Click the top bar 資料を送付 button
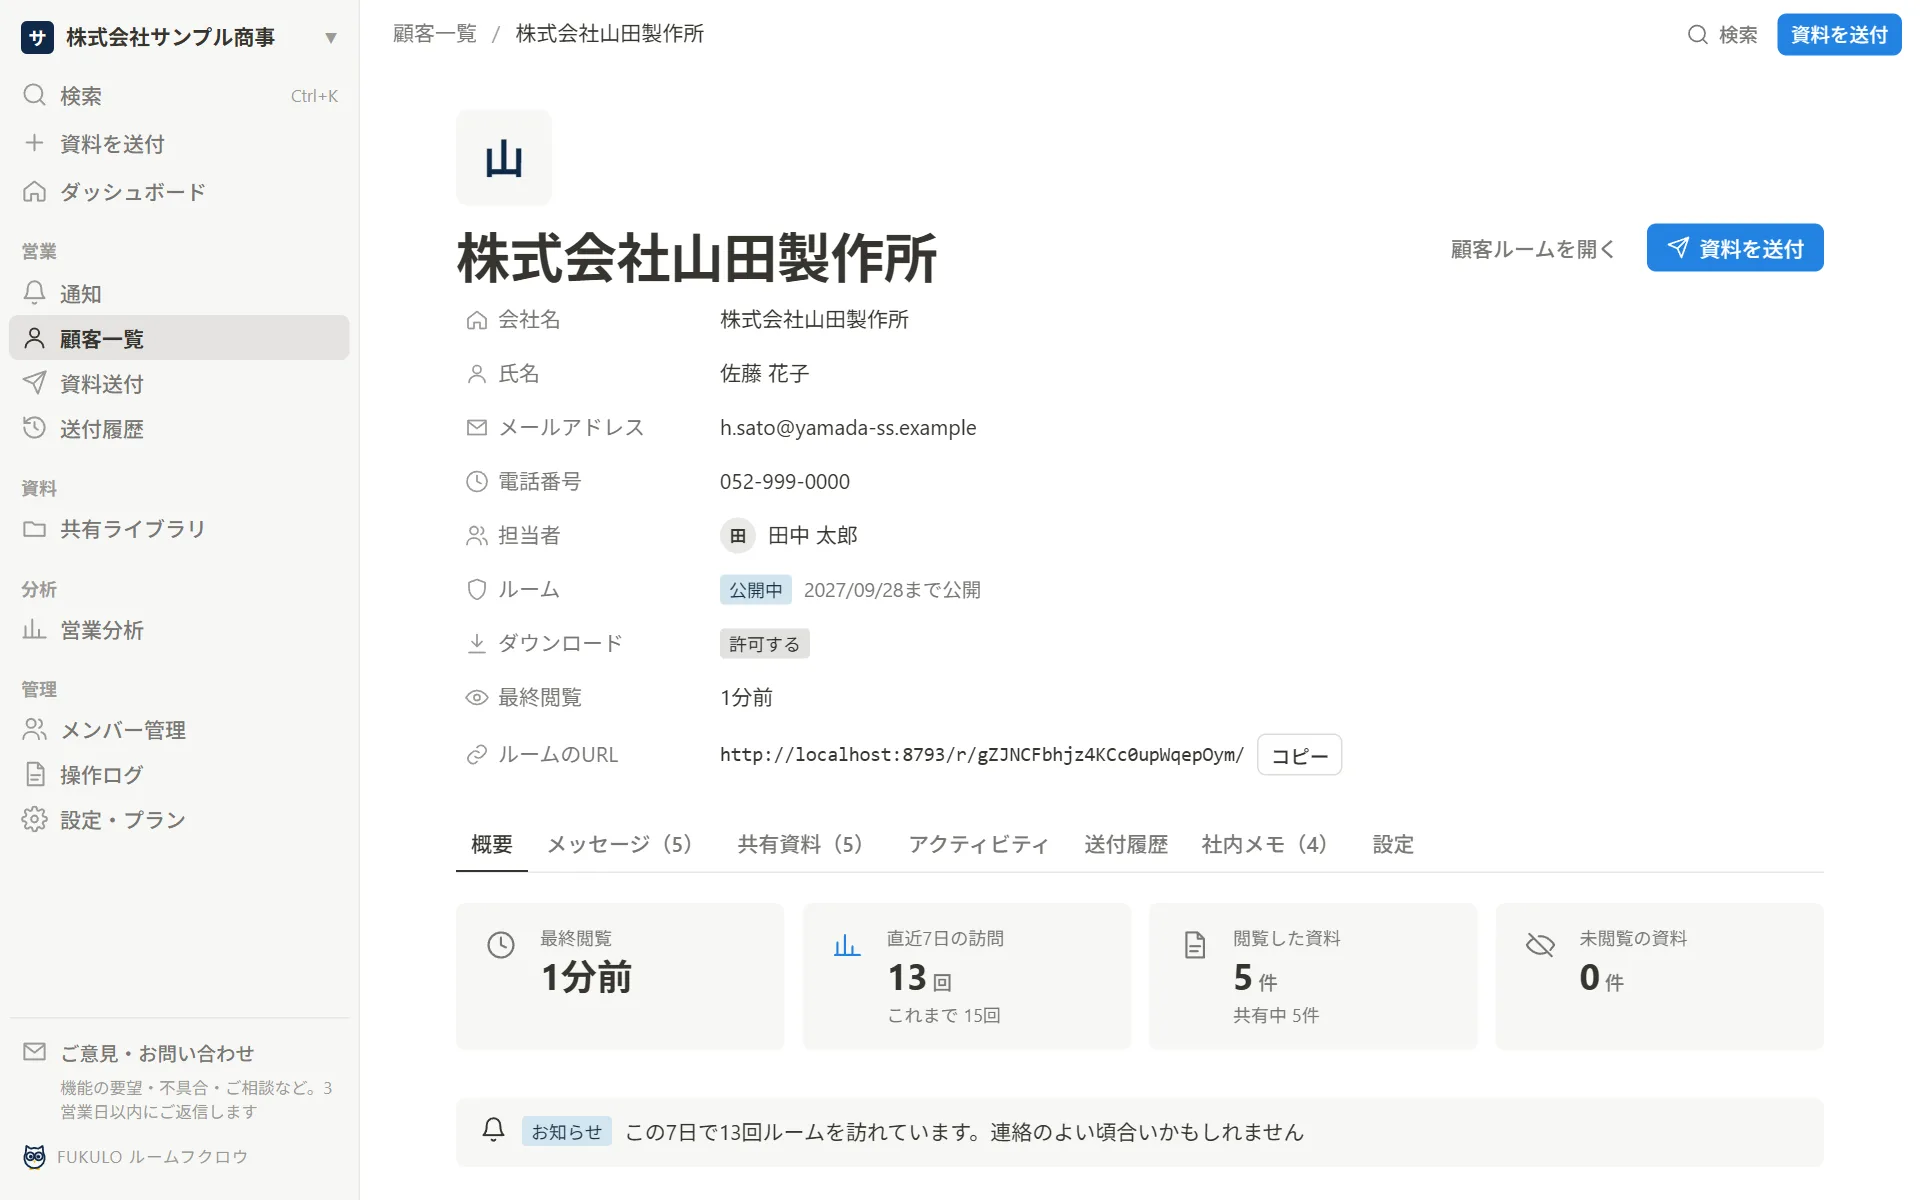Image resolution: width=1920 pixels, height=1200 pixels. (x=1839, y=35)
